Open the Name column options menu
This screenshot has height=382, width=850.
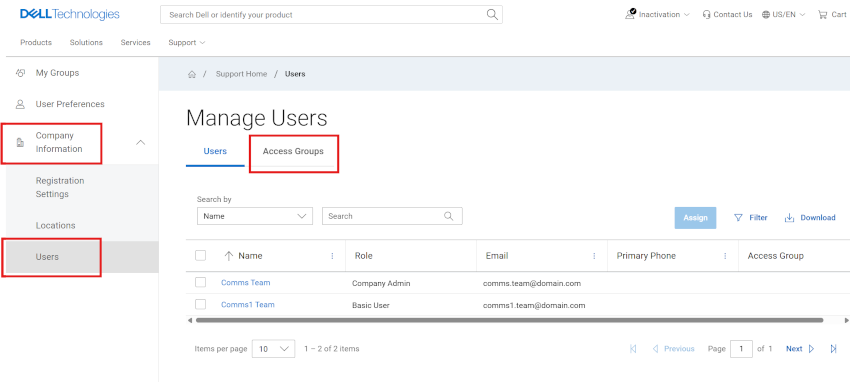point(332,256)
